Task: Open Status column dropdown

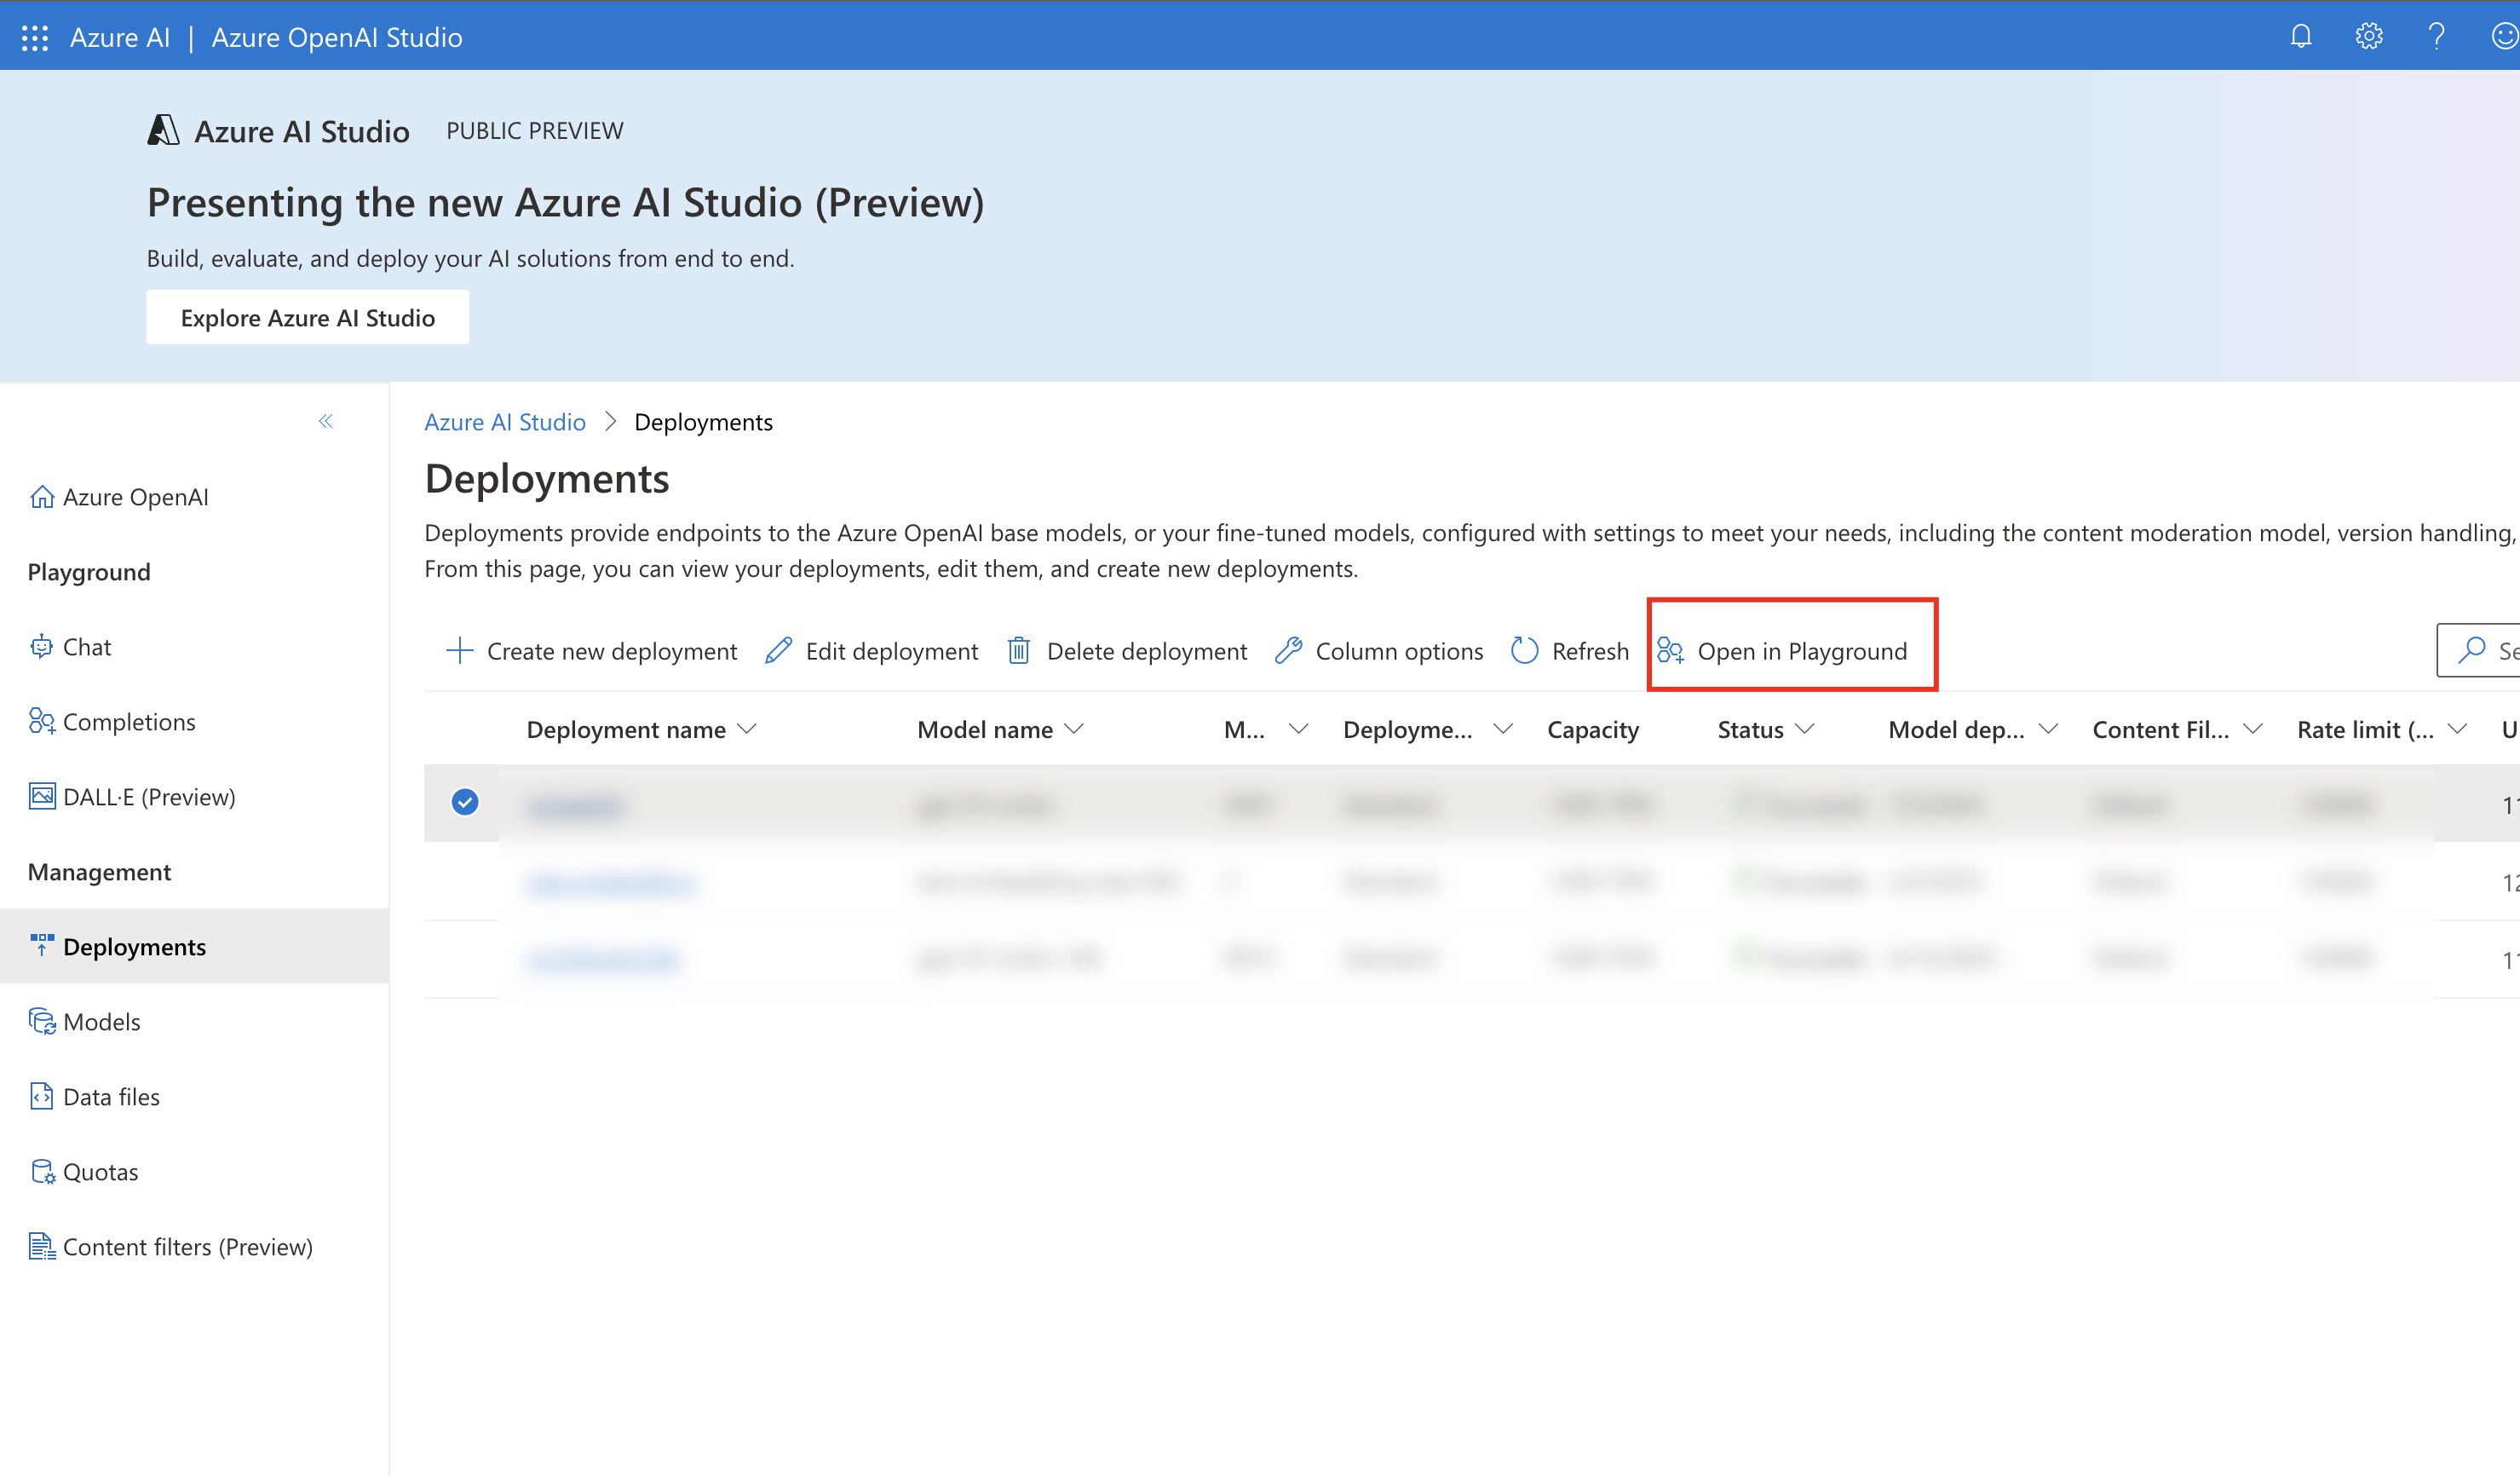Action: pos(1804,729)
